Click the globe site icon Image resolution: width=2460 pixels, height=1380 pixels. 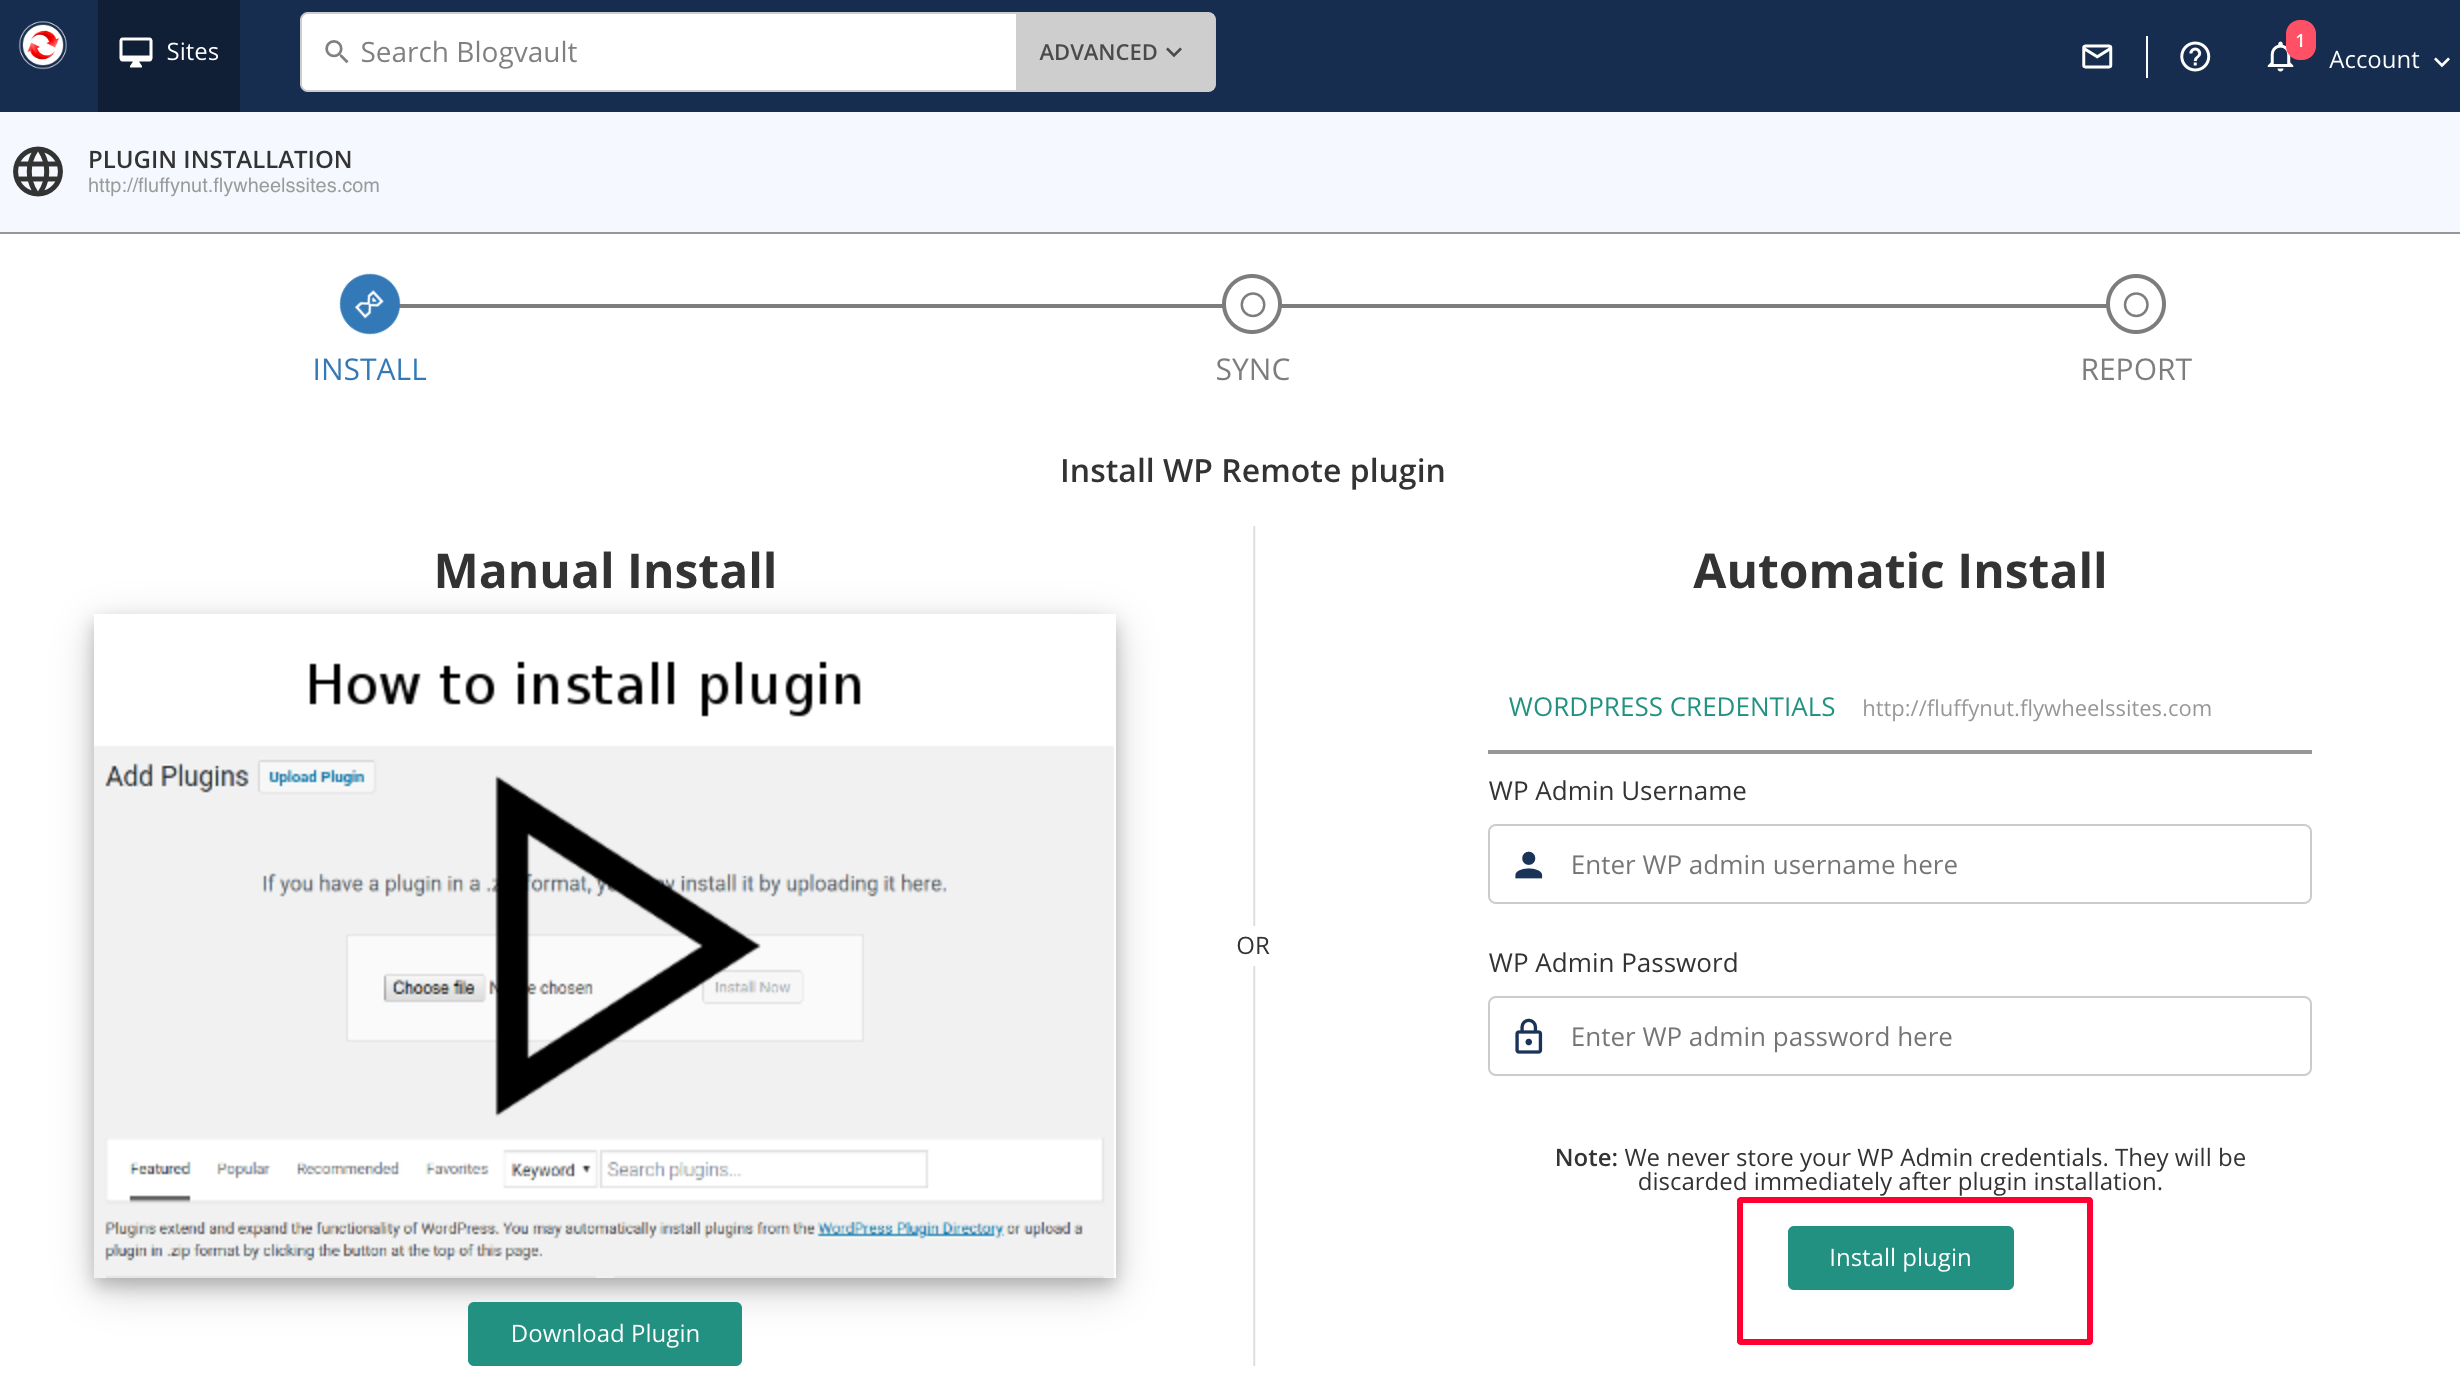pyautogui.click(x=38, y=171)
